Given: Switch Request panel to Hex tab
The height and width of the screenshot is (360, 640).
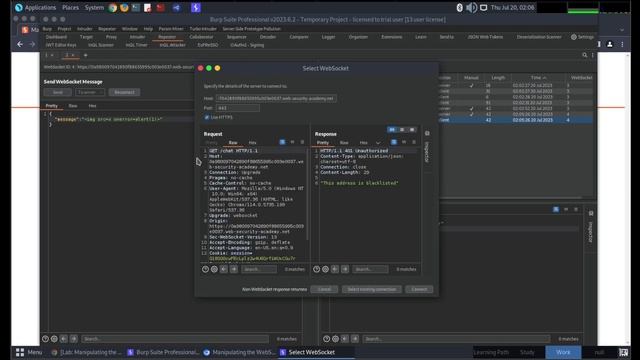Looking at the screenshot, I should [252, 142].
